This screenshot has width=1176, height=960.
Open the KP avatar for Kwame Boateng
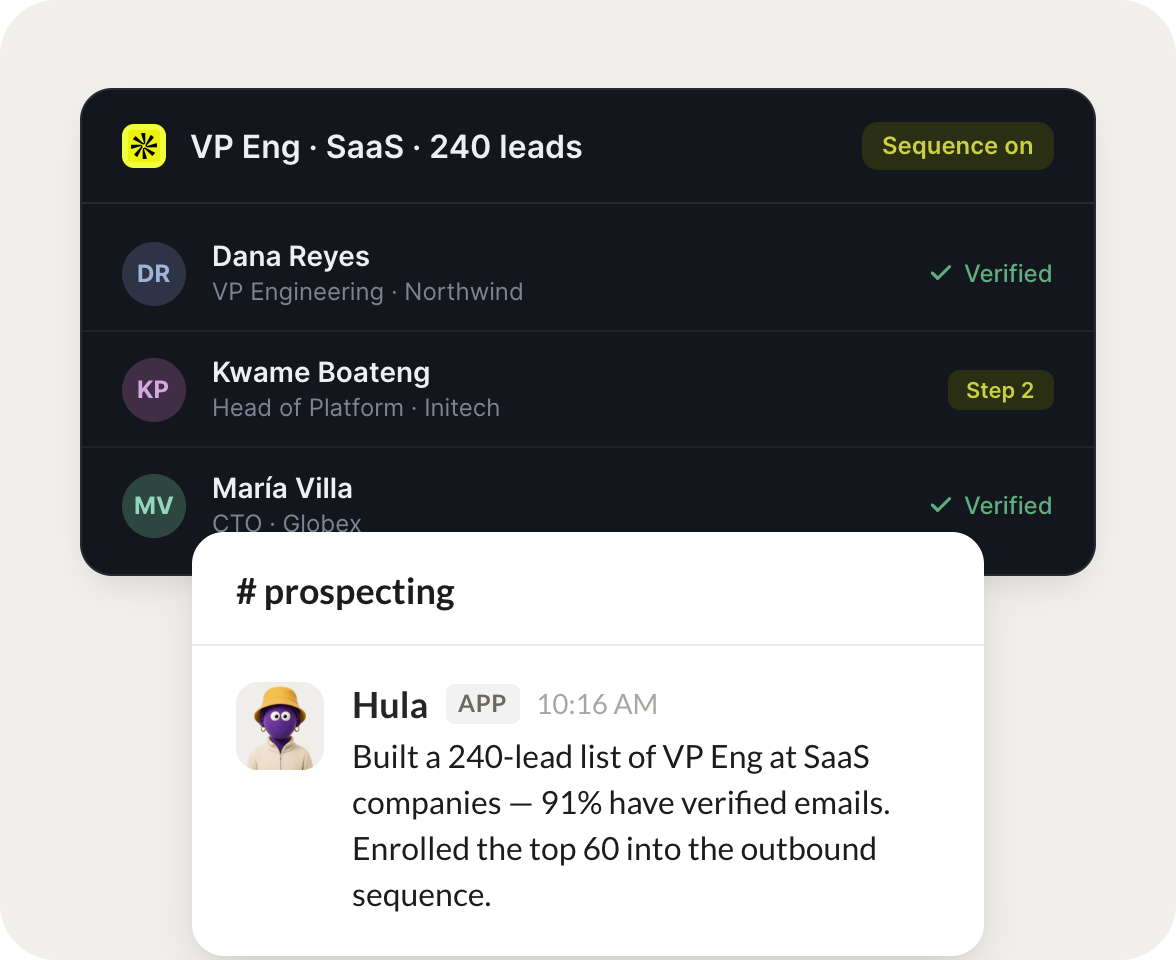click(154, 390)
